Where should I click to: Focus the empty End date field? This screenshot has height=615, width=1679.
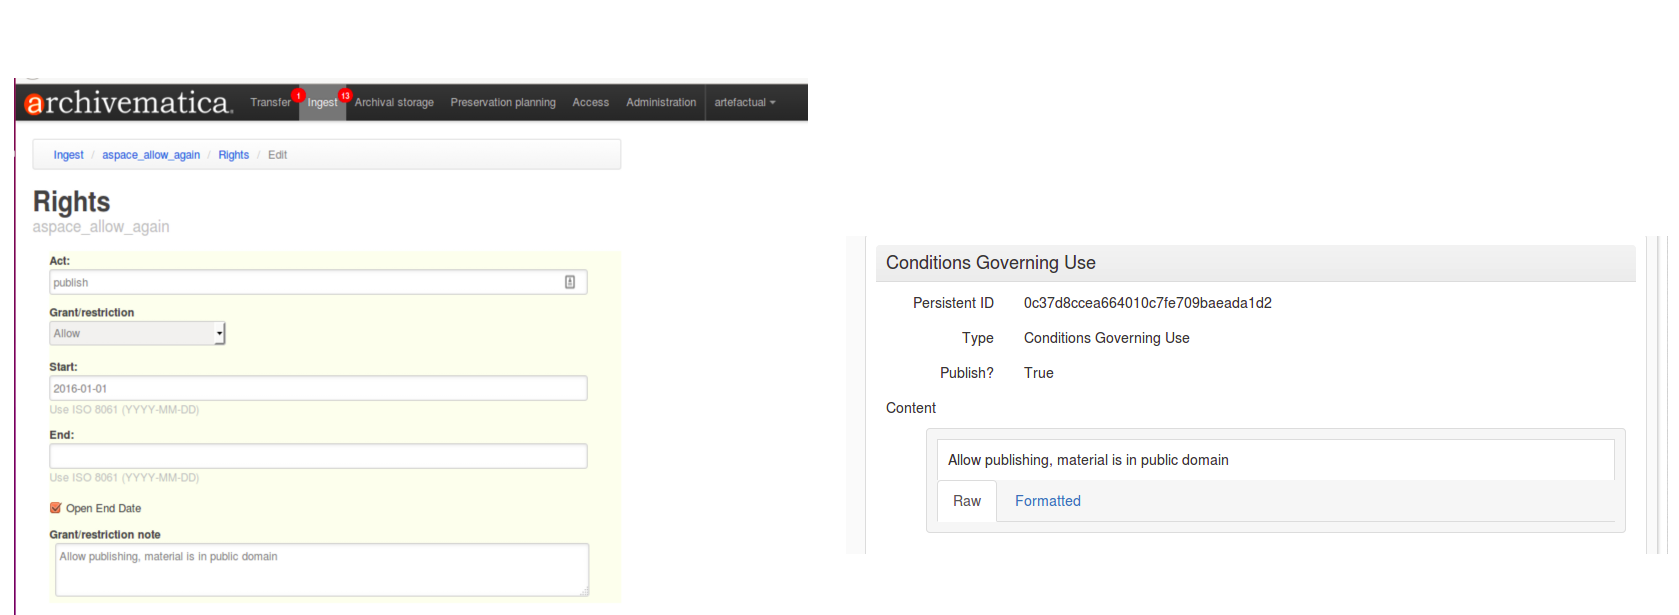(x=318, y=456)
